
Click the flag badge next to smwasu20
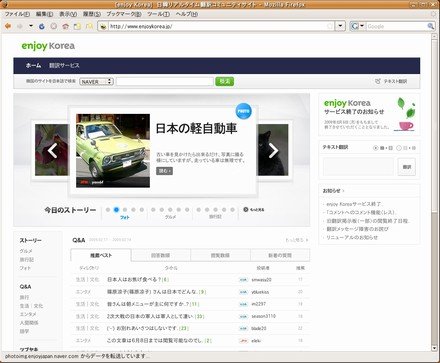click(243, 280)
